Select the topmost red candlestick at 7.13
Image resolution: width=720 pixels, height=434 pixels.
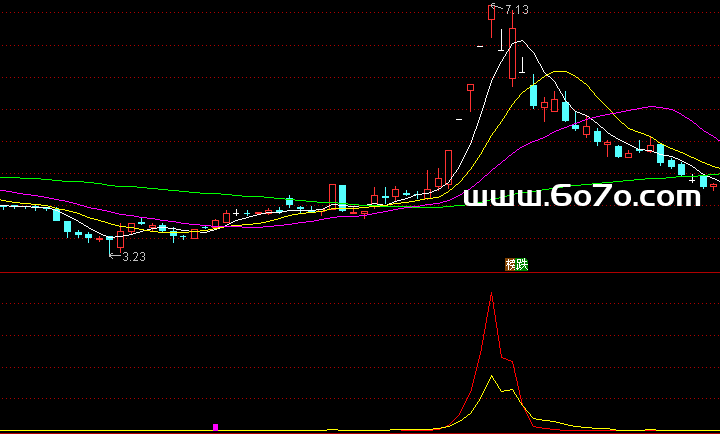[491, 12]
